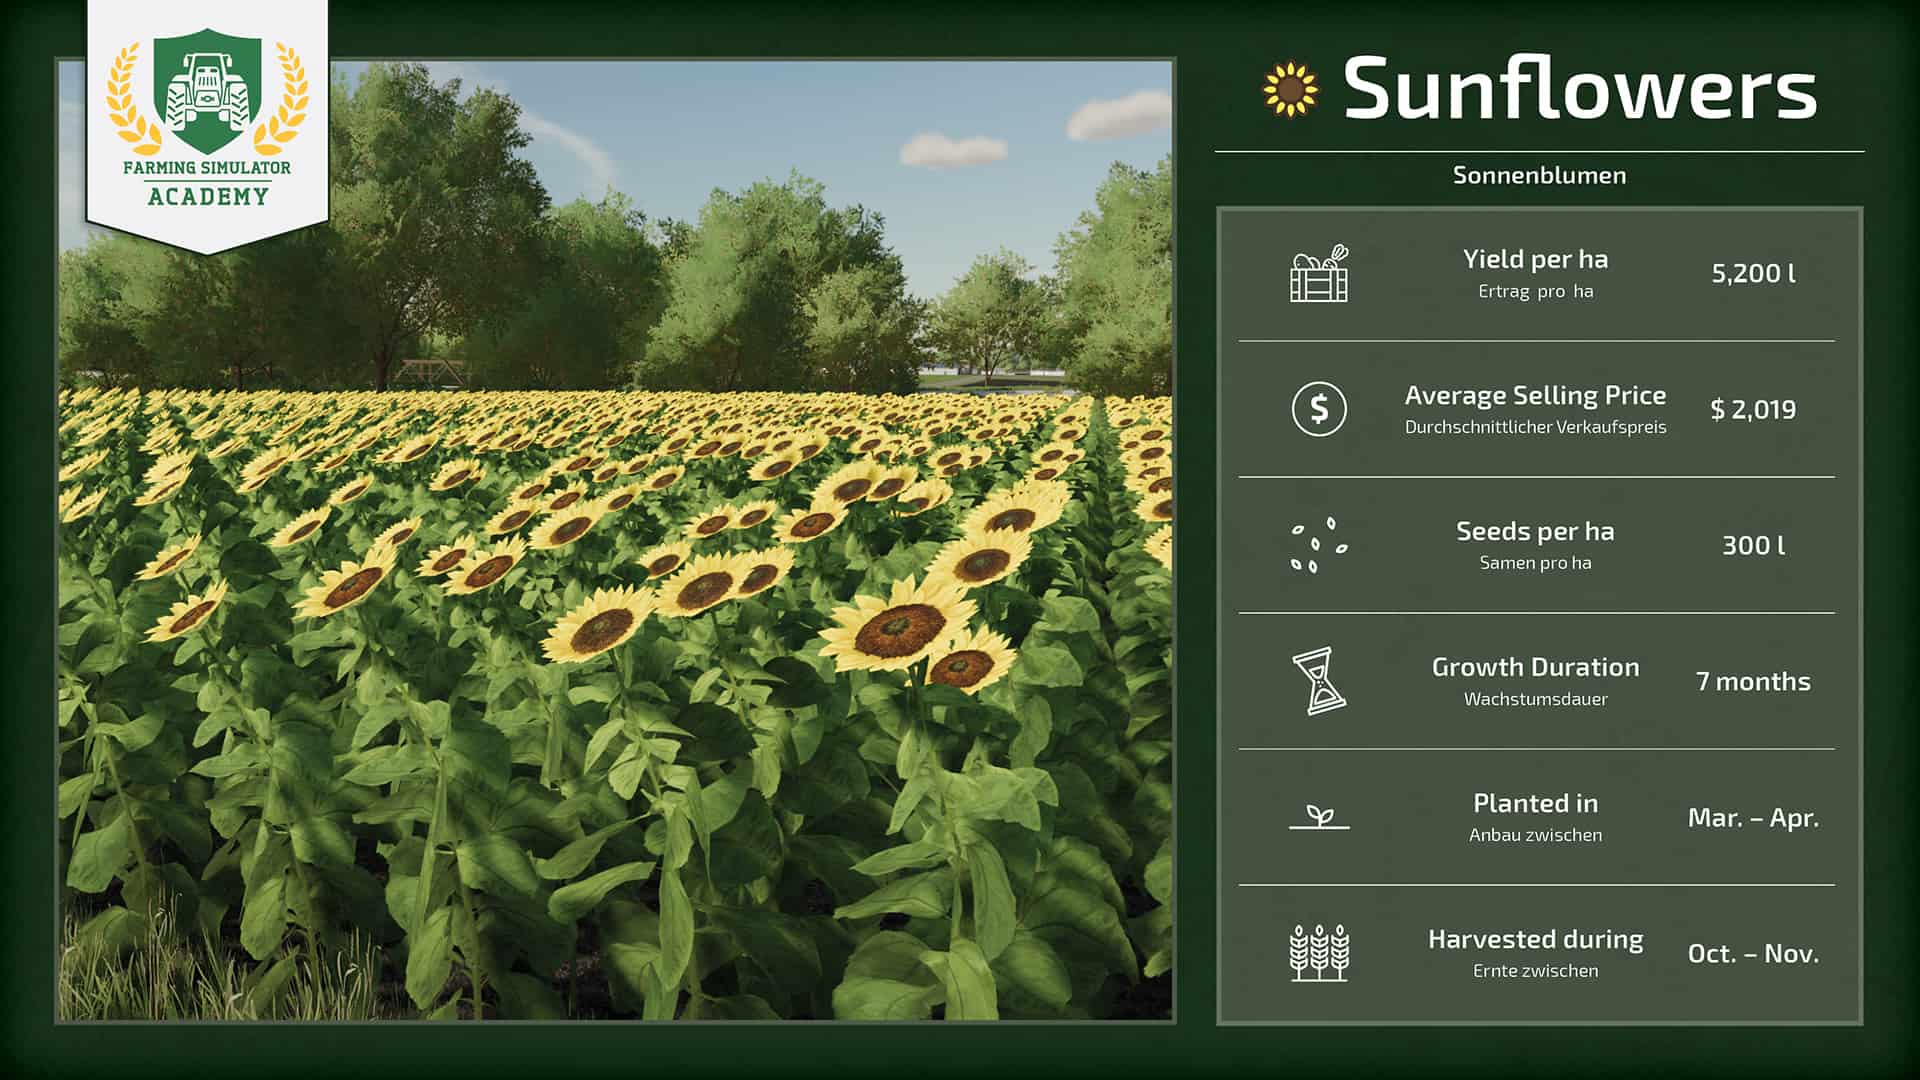Screen dimensions: 1920x1080
Task: Click the dollar coin icon
Action: click(1319, 409)
